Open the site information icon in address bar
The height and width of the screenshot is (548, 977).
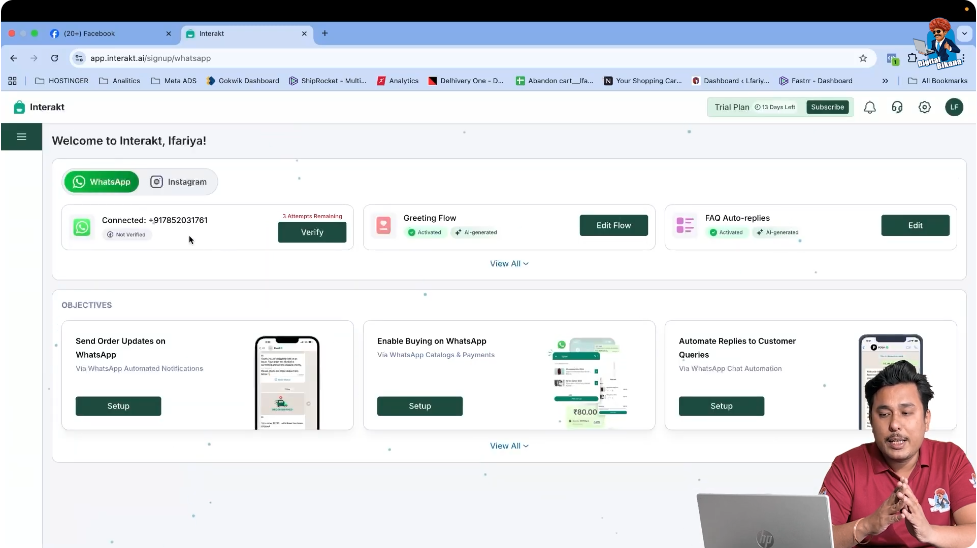click(x=79, y=58)
